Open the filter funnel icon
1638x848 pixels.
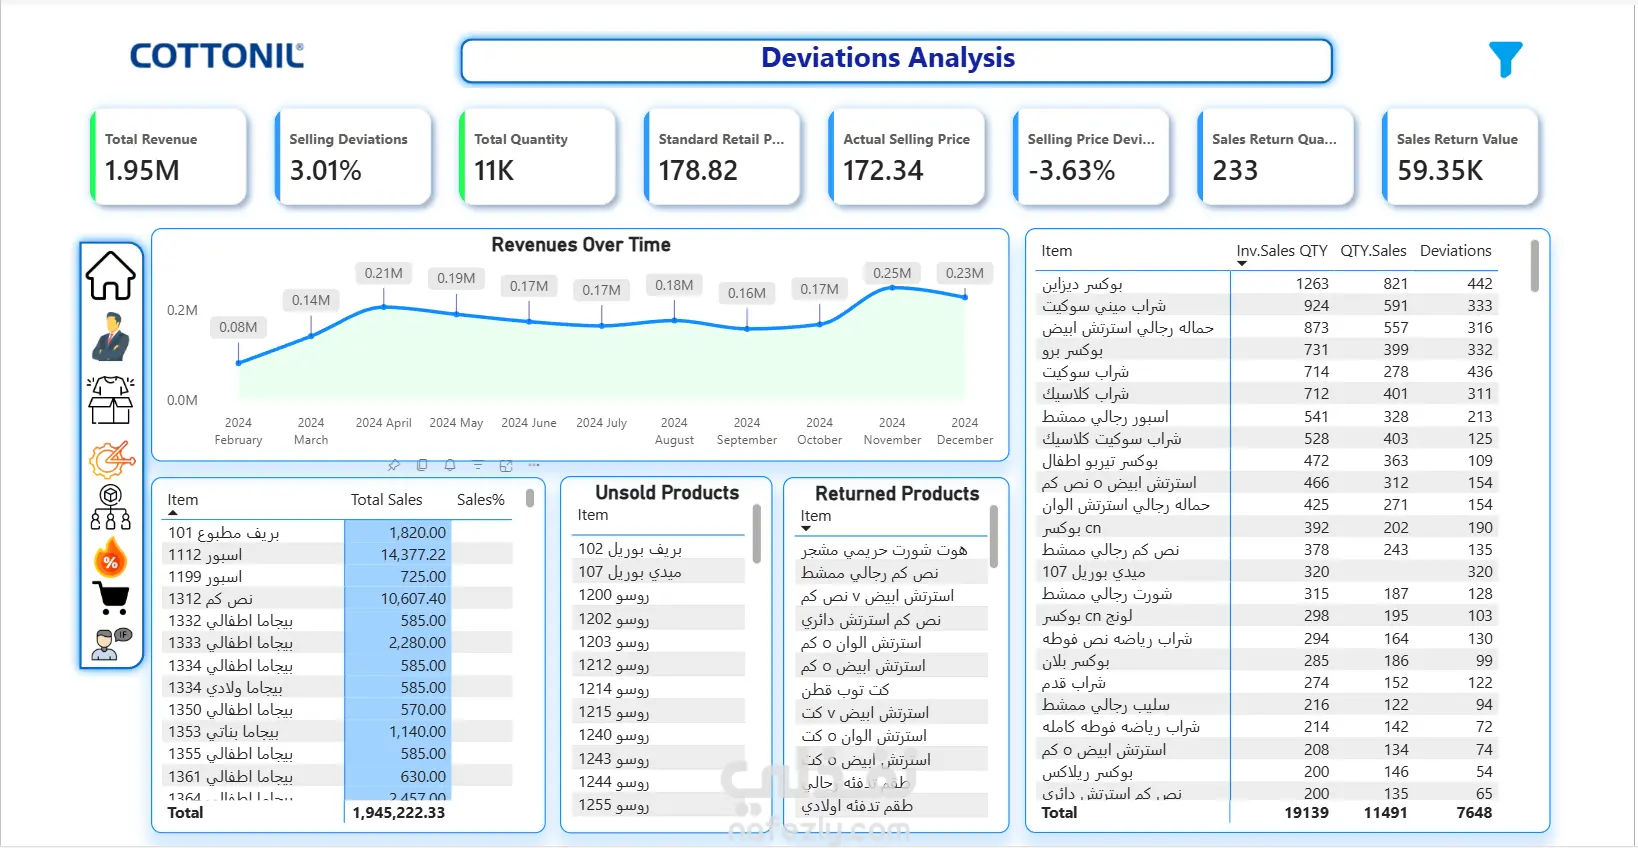click(1505, 59)
